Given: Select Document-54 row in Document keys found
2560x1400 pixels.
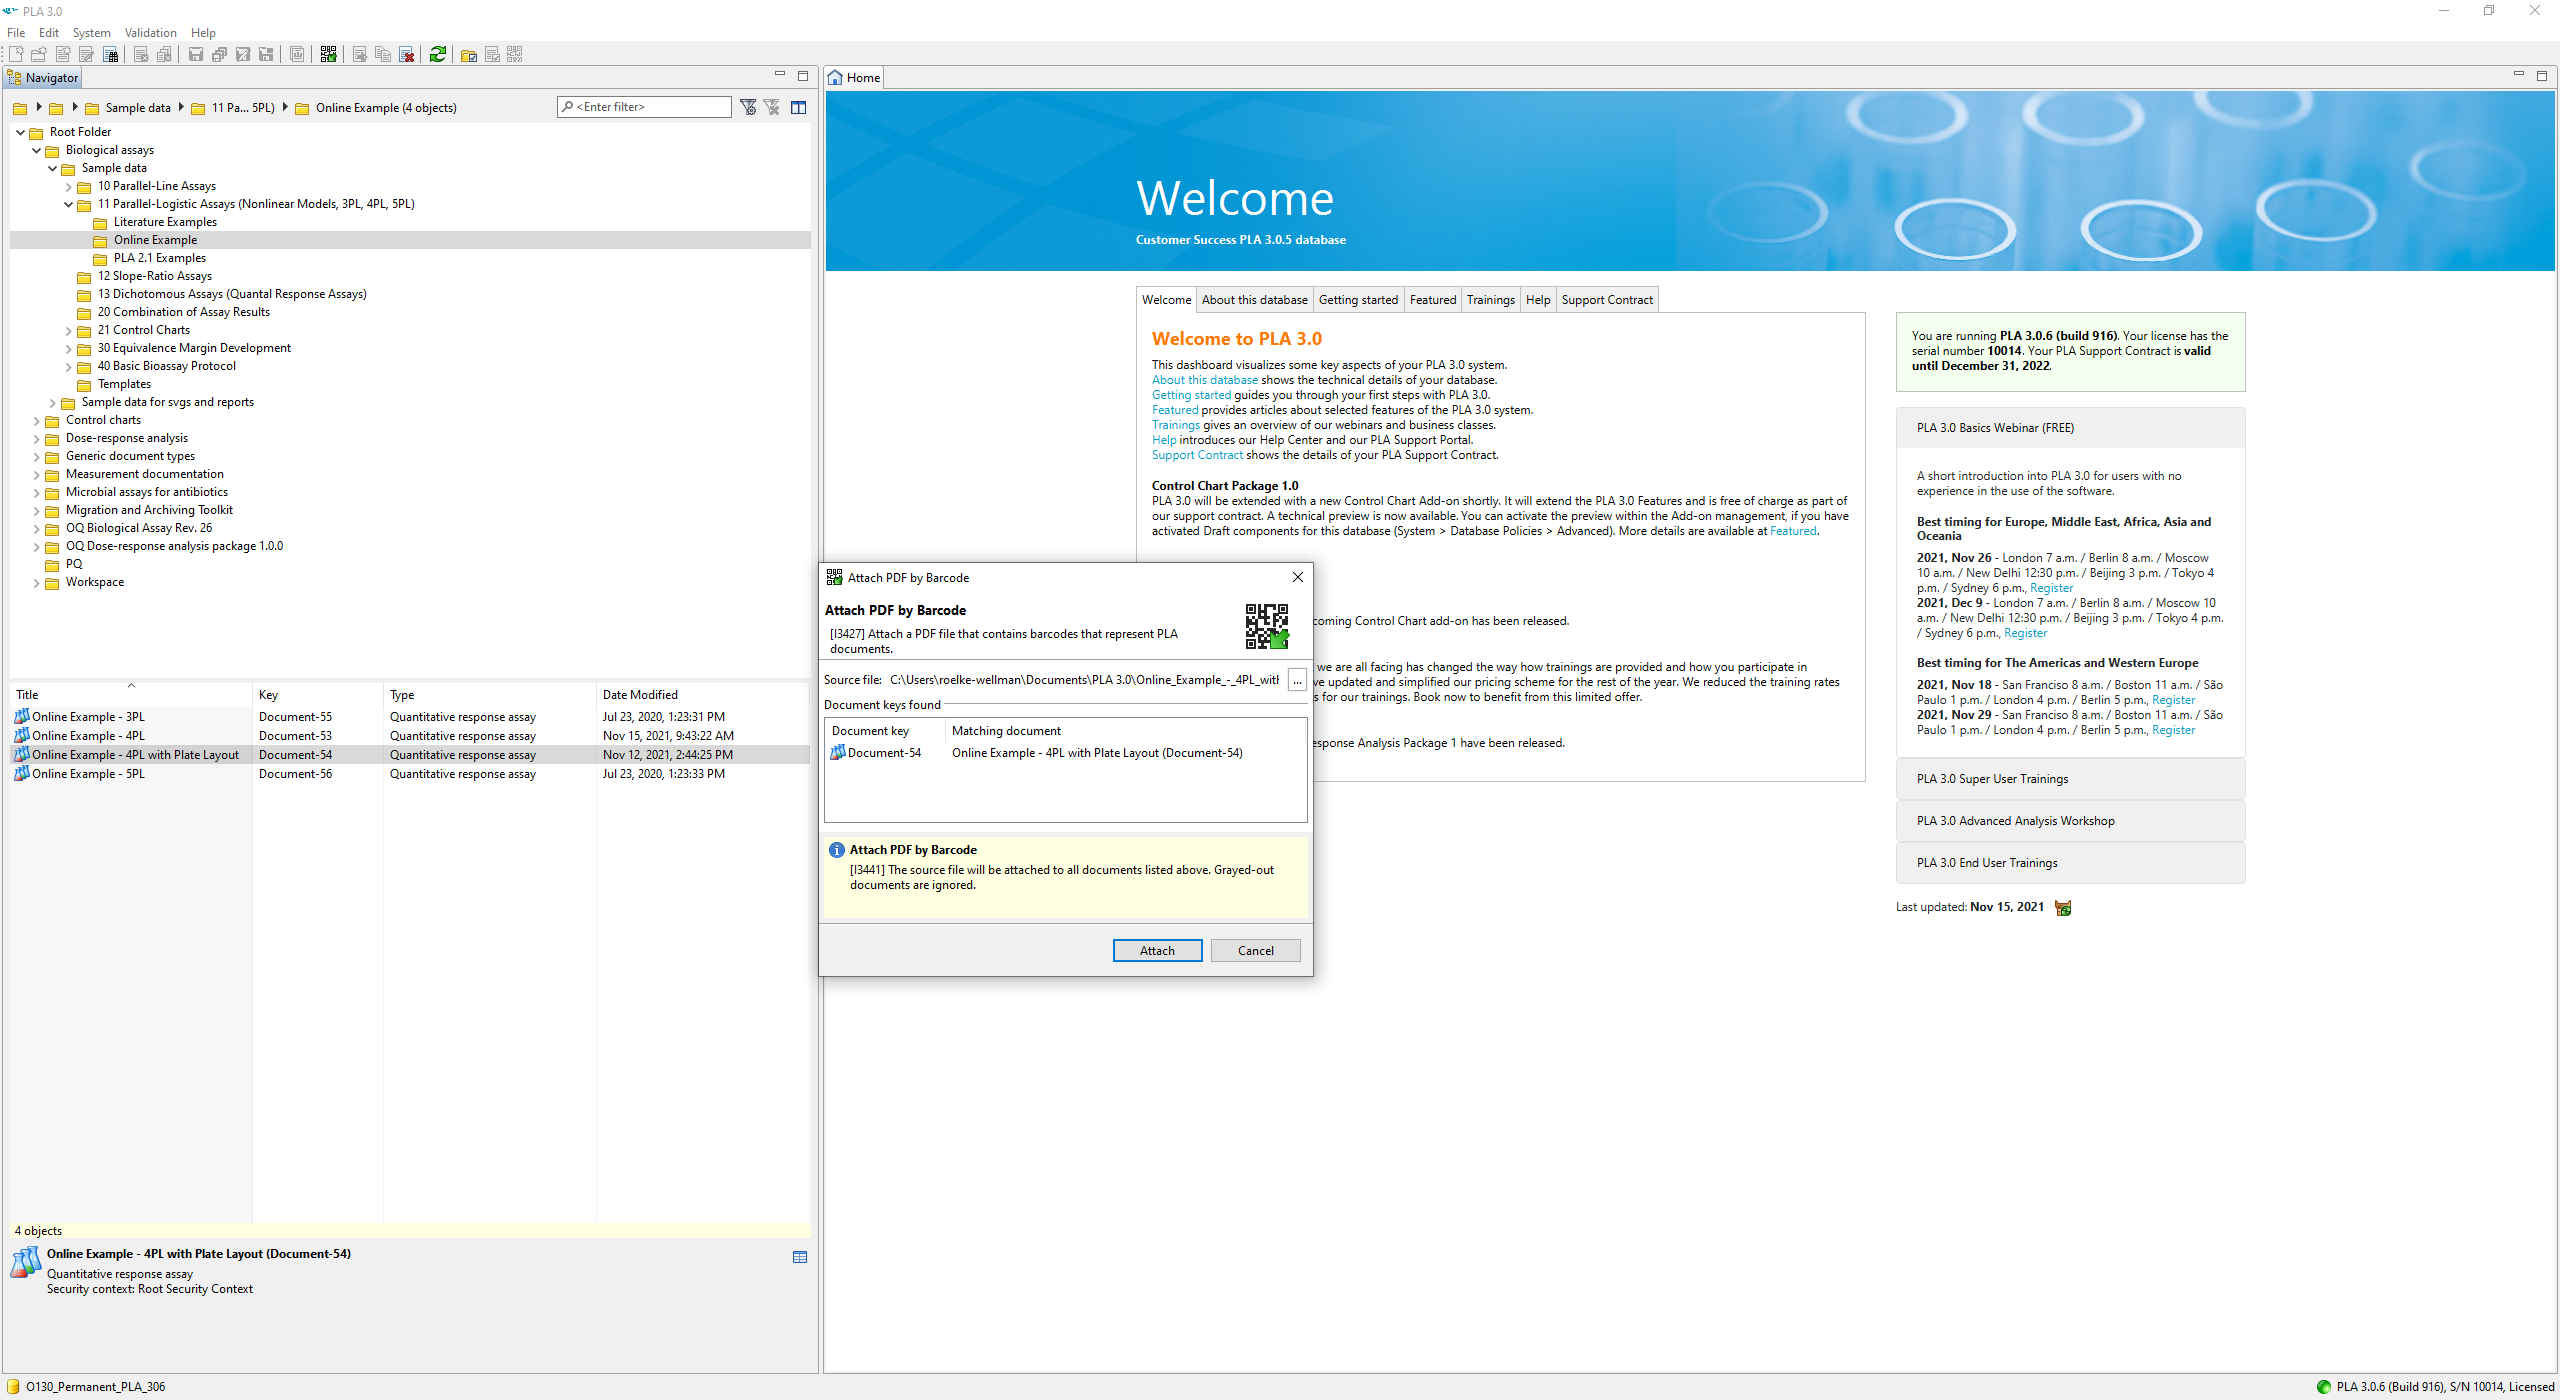Looking at the screenshot, I should point(1065,753).
